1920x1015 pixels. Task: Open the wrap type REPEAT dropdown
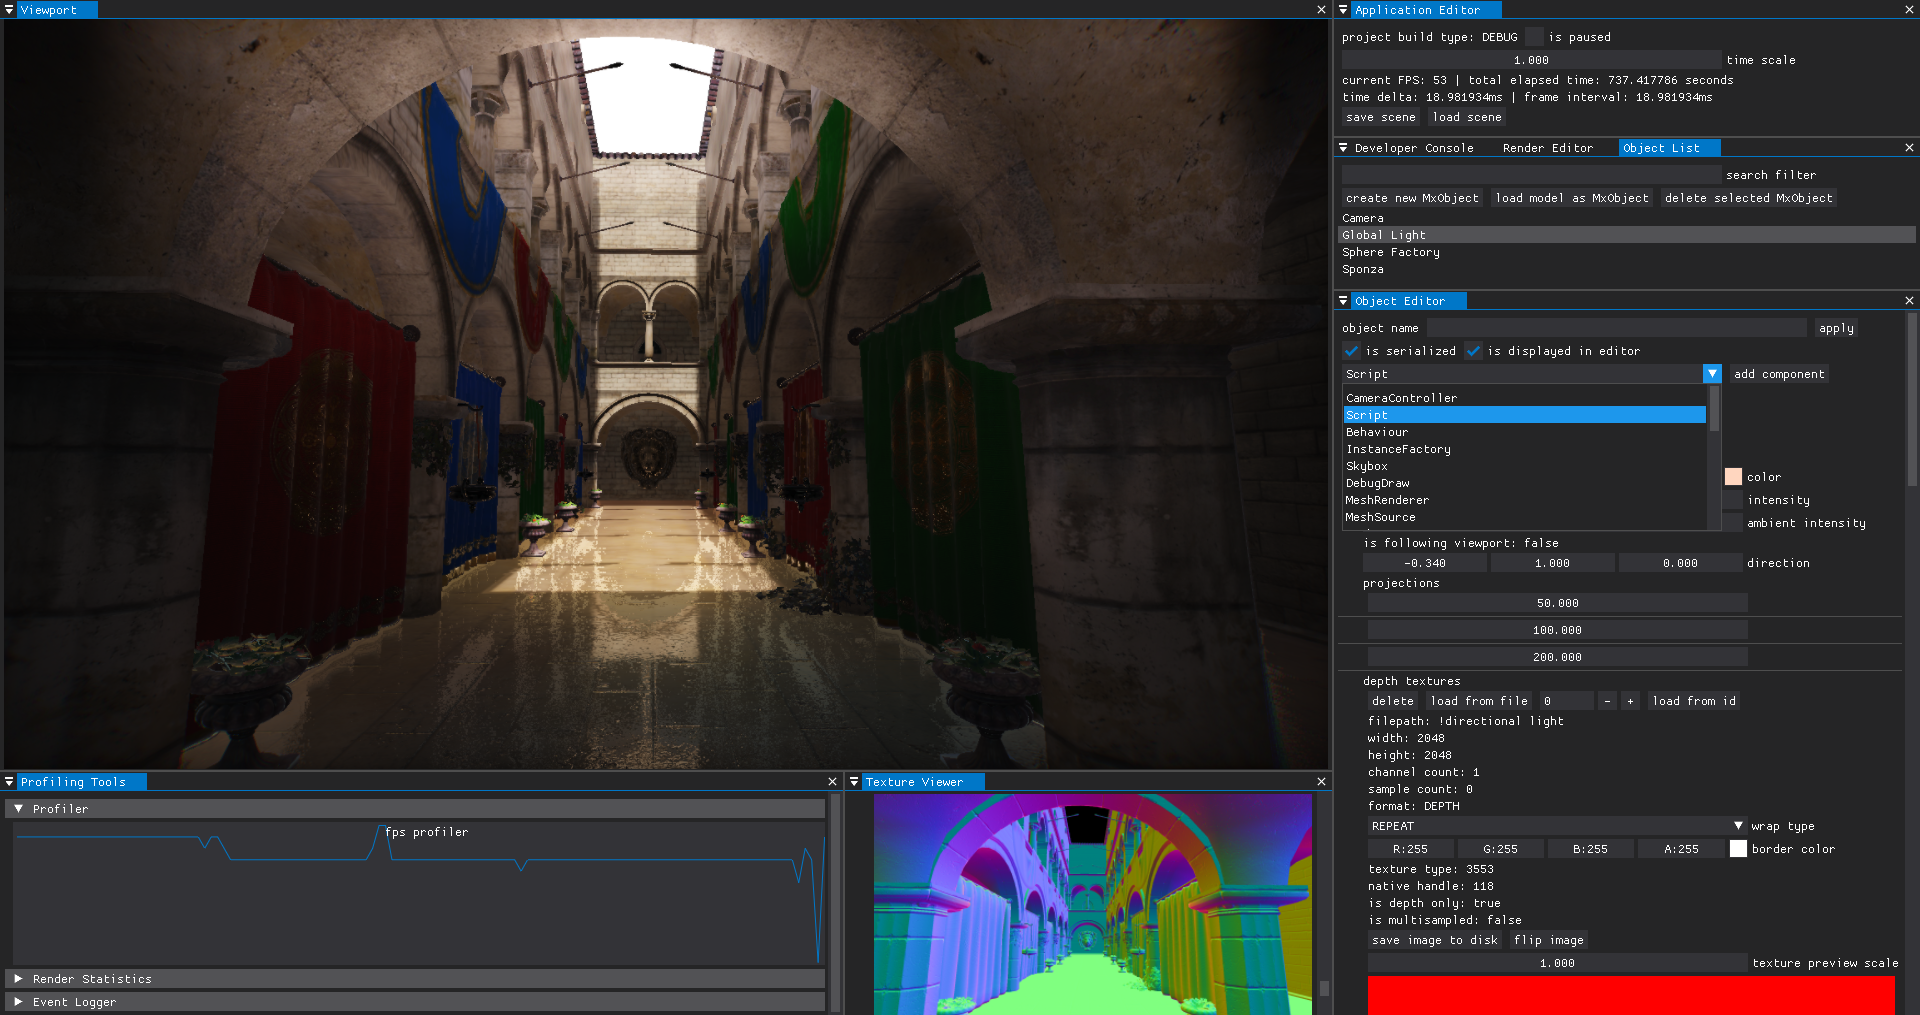(1557, 826)
